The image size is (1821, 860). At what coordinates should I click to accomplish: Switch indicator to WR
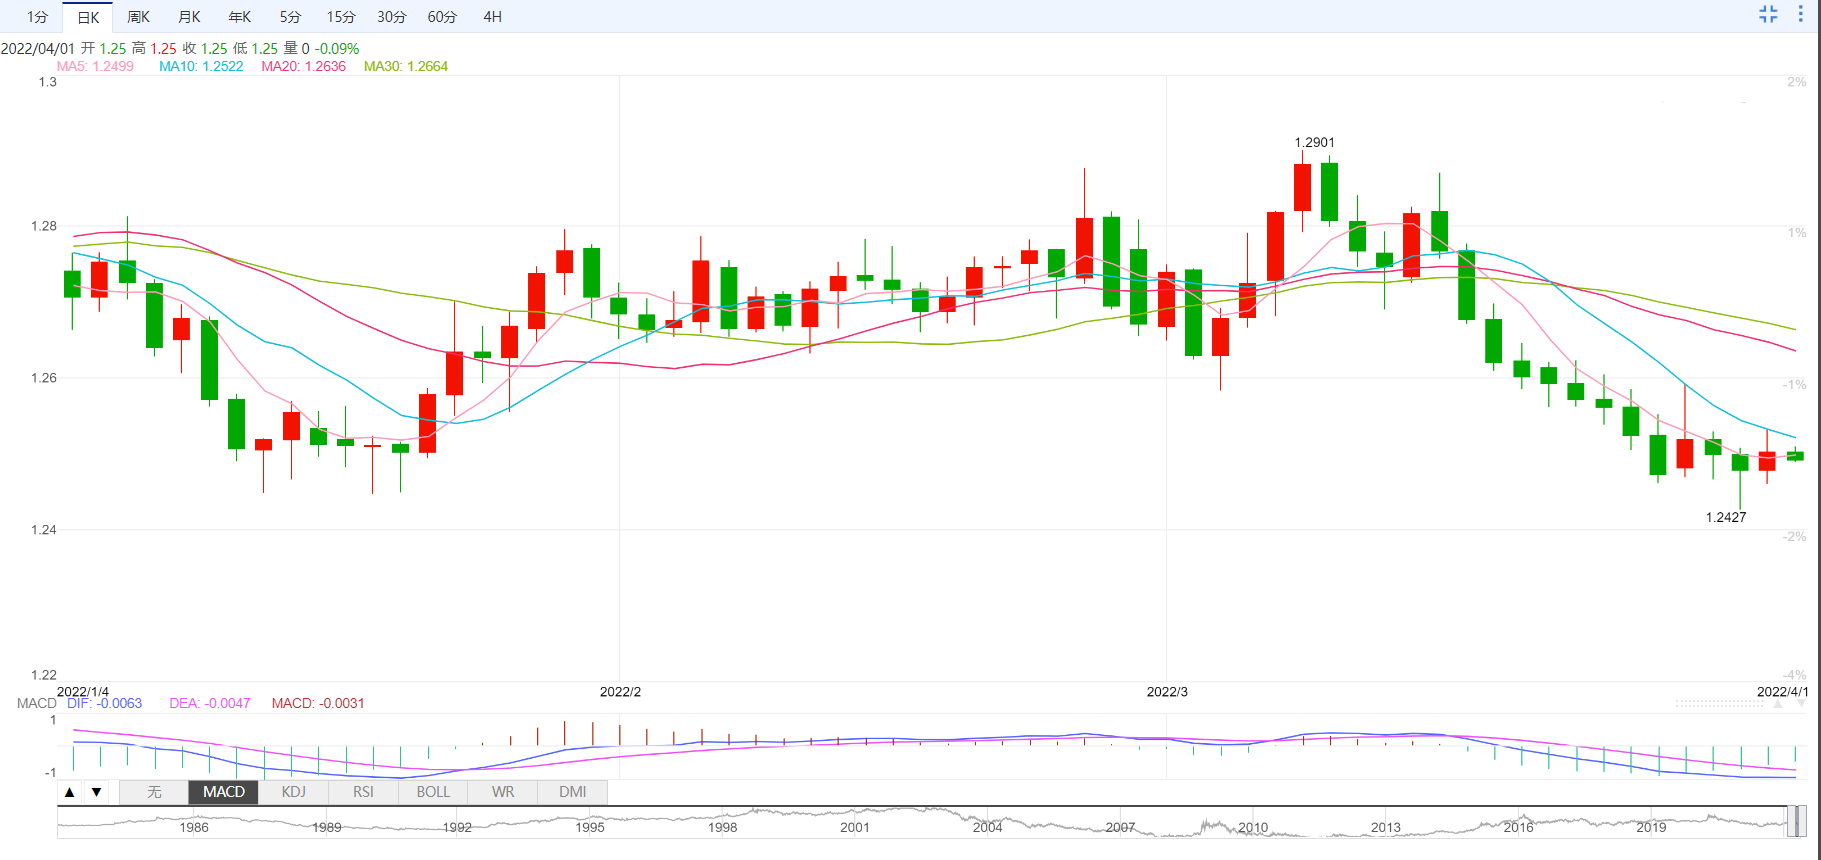503,792
